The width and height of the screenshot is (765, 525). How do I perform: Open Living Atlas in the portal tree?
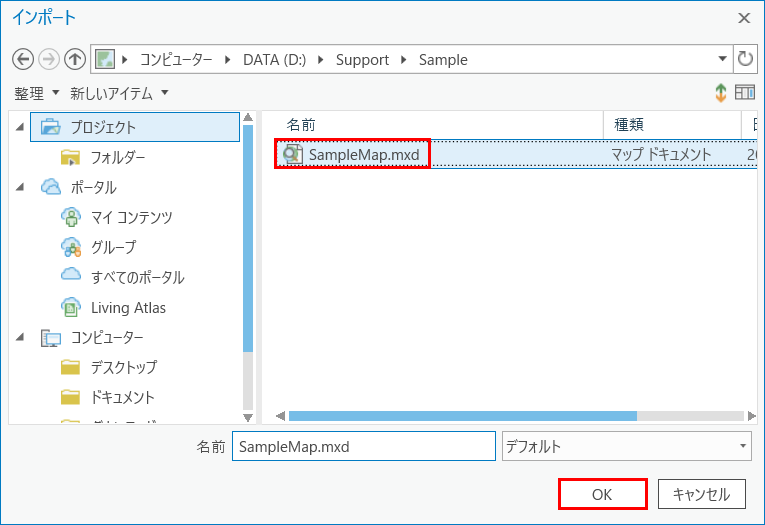click(128, 307)
